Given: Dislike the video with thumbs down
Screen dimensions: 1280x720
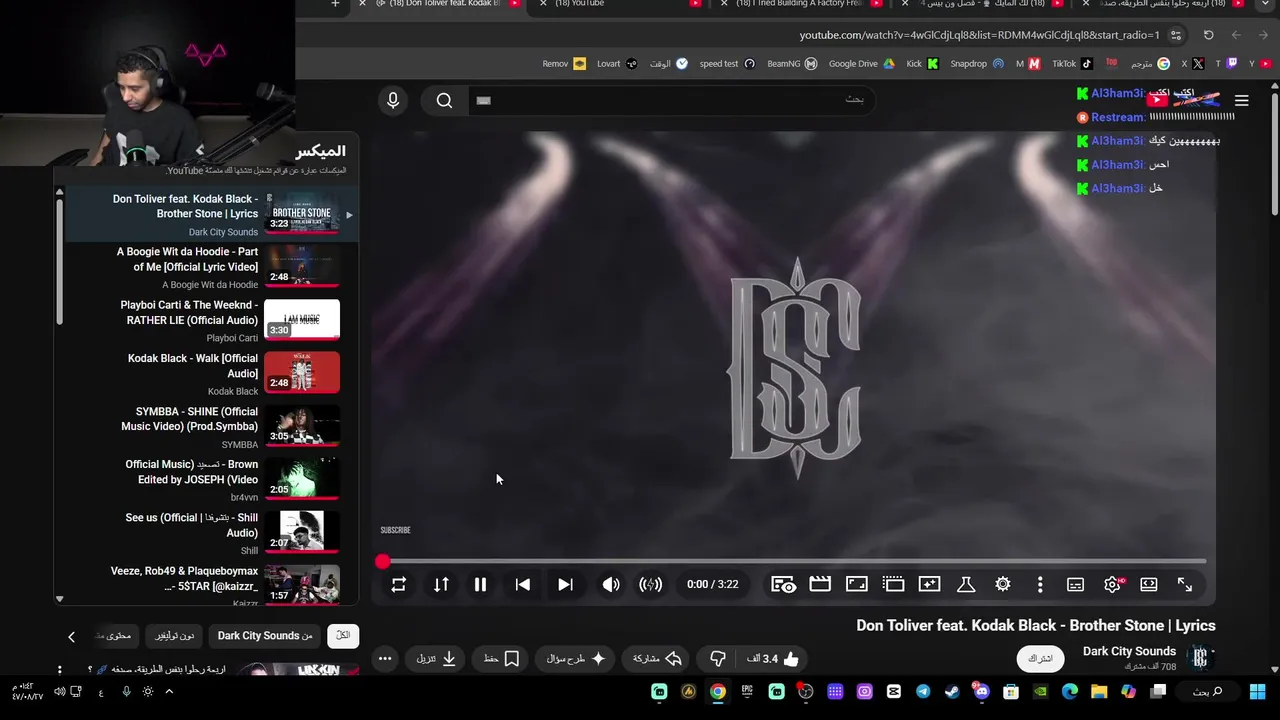Looking at the screenshot, I should 717,659.
